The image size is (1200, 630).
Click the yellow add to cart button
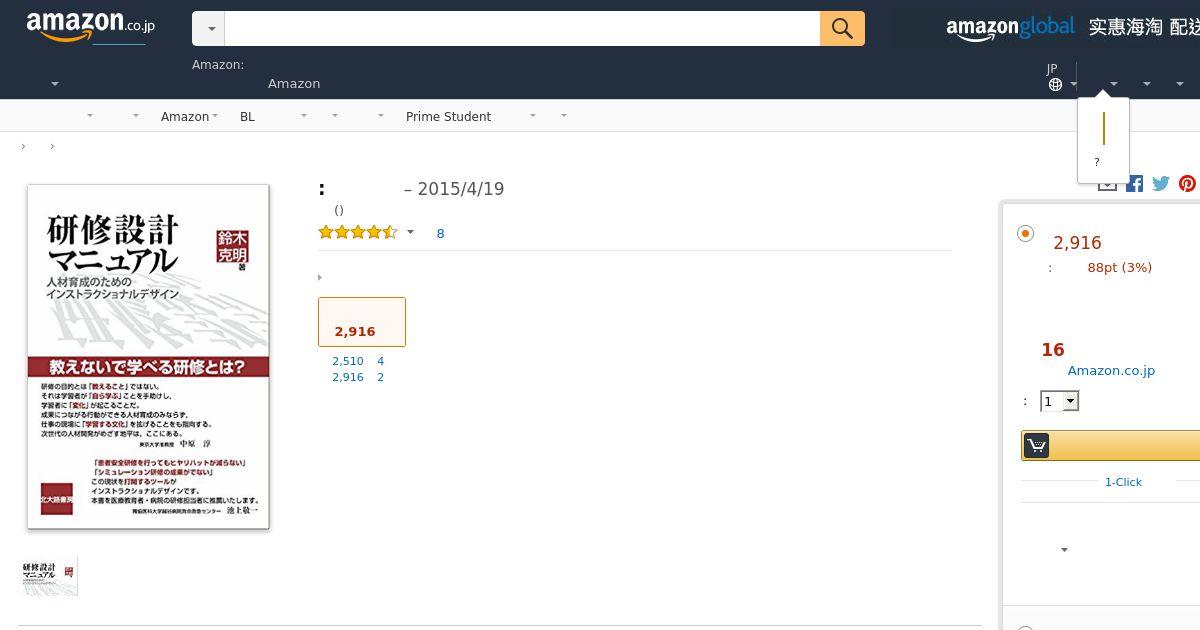pyautogui.click(x=1110, y=446)
